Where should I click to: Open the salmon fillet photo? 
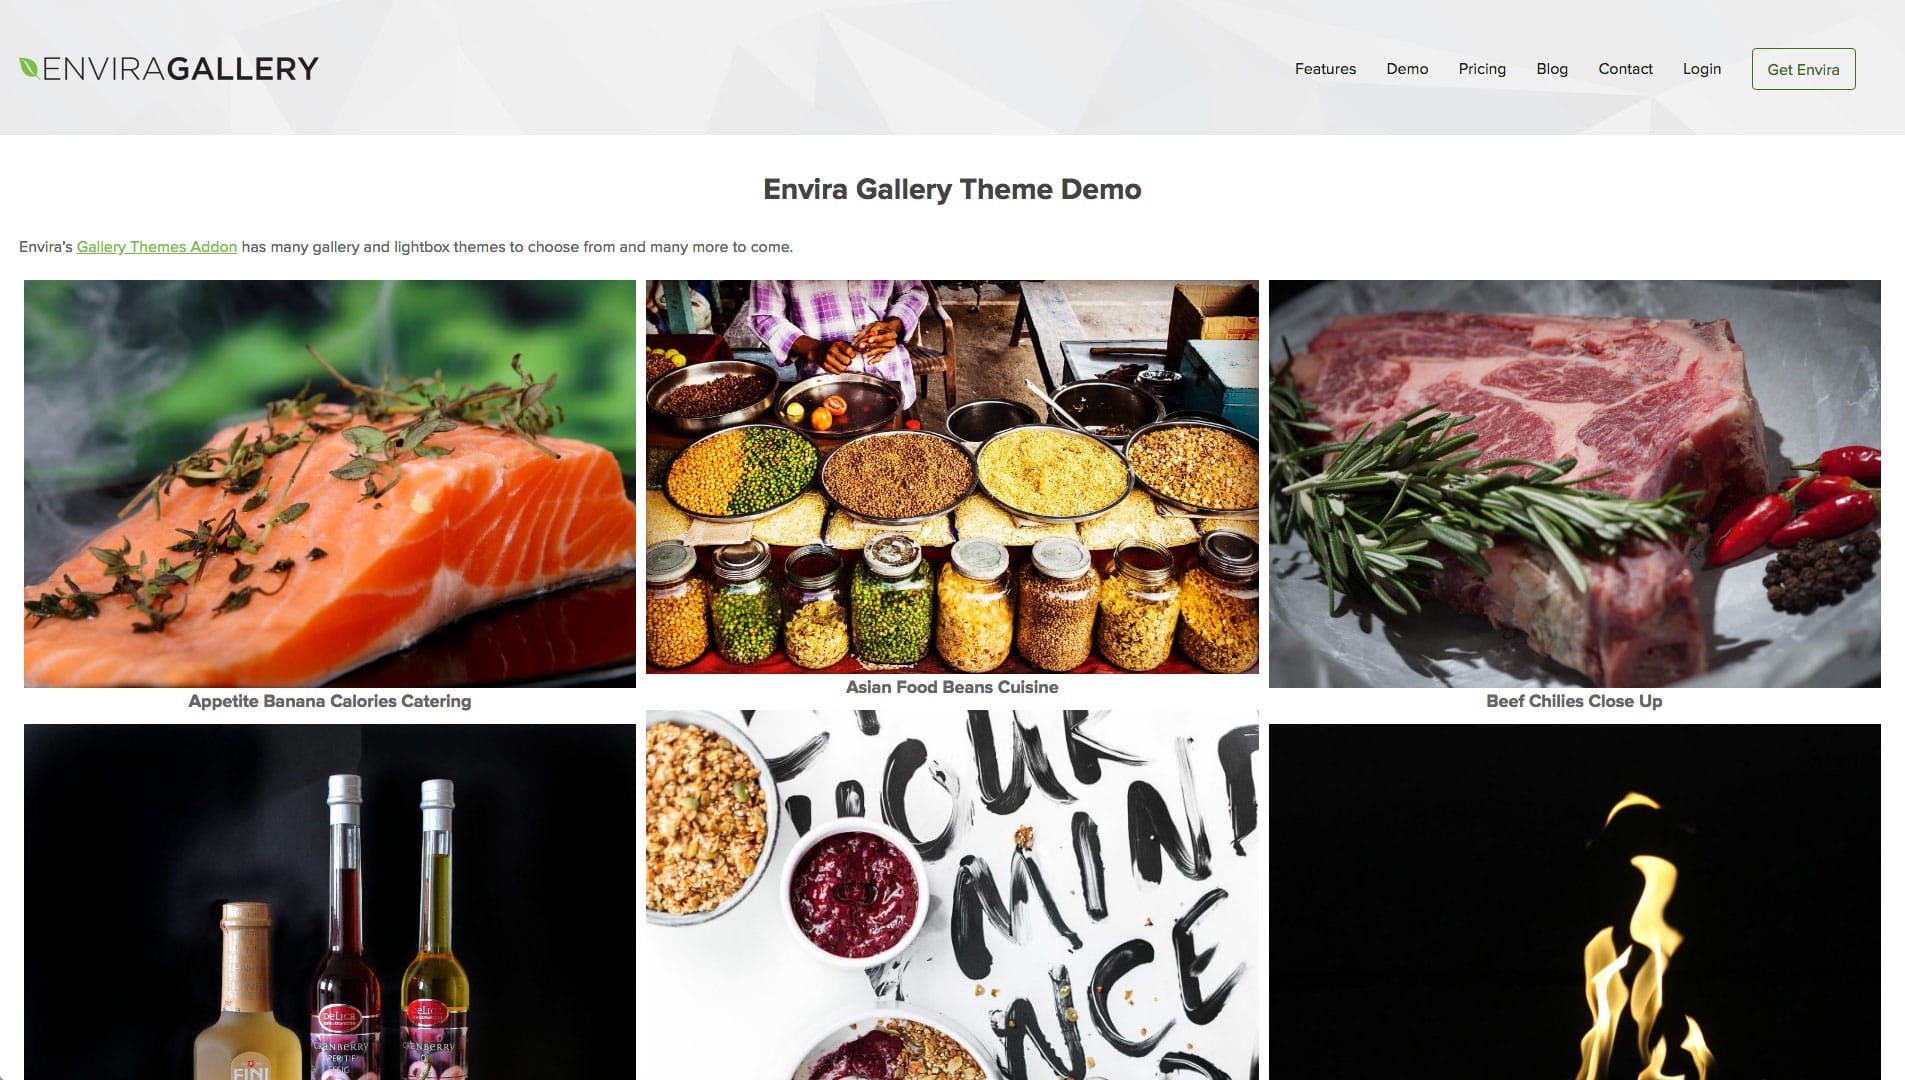point(330,484)
